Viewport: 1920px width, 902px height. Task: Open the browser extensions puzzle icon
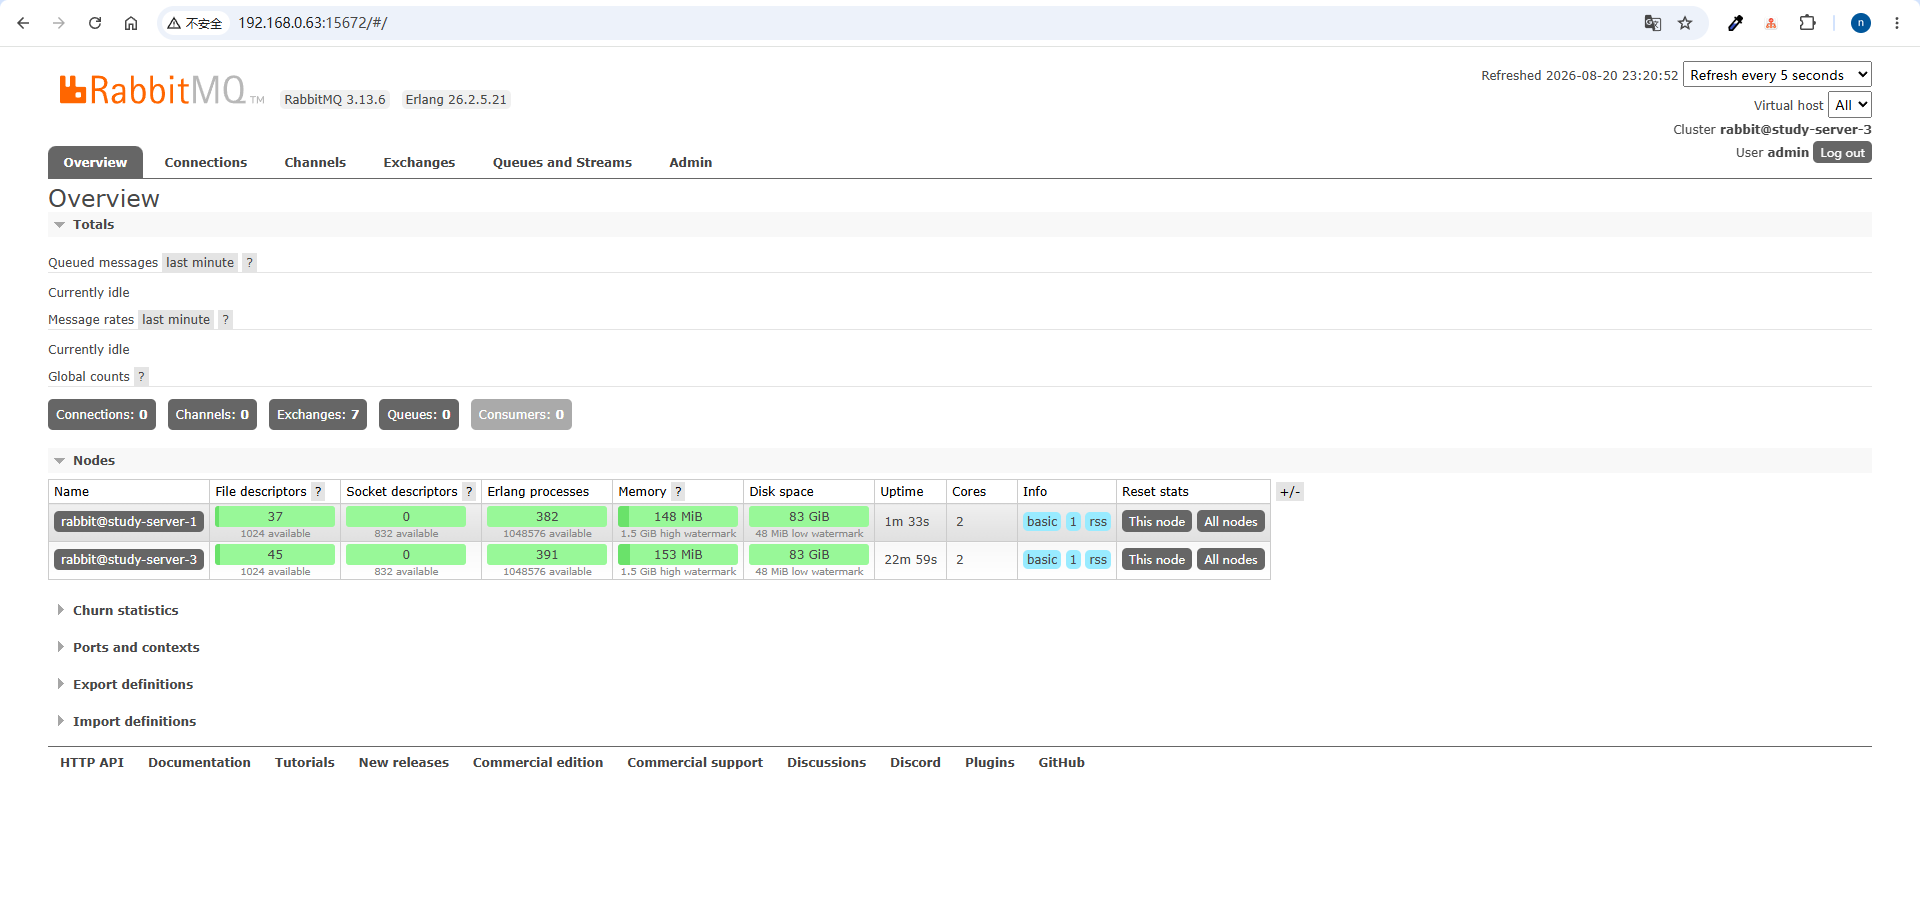pos(1807,23)
